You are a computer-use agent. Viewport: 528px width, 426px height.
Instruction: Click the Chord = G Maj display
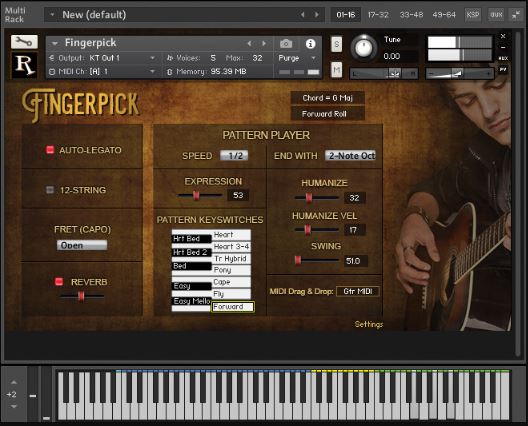(328, 98)
